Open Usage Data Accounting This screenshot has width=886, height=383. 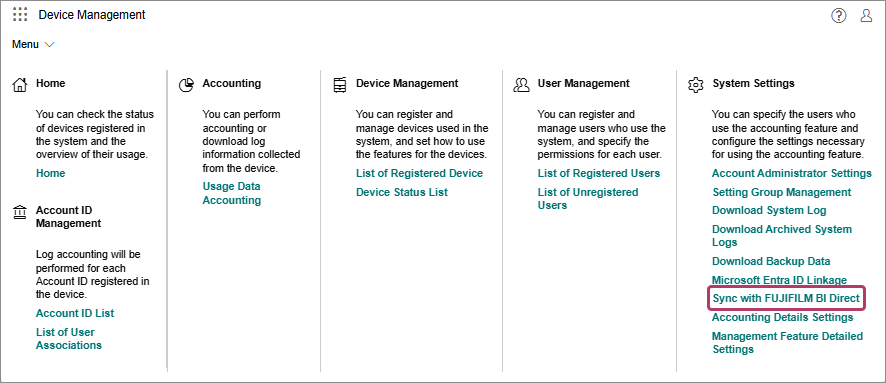point(232,193)
